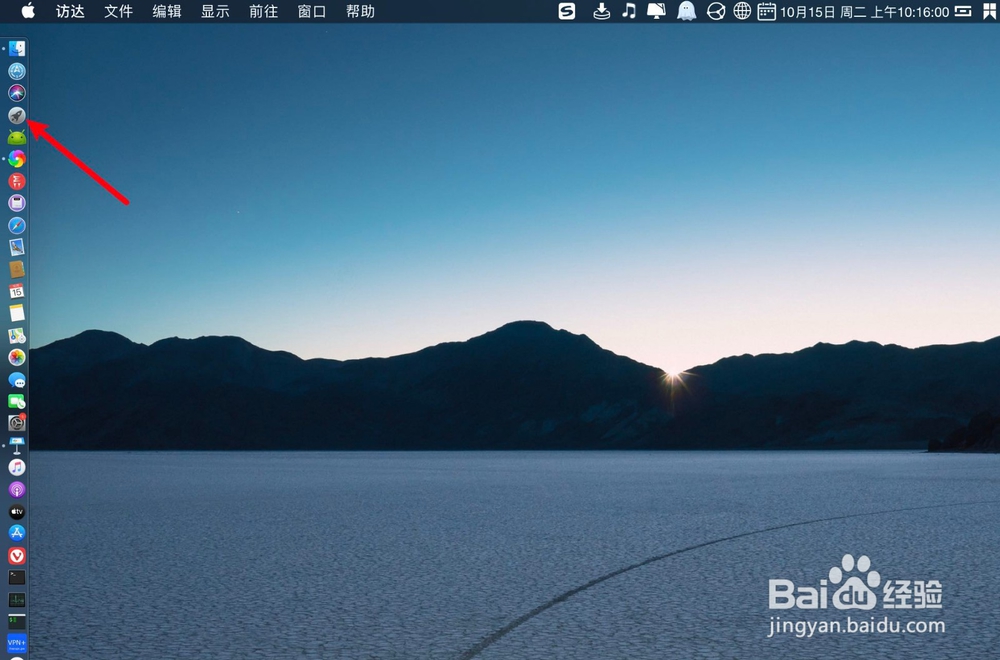Open Launchpad rocket icon in Dock
The width and height of the screenshot is (1000, 660).
(17, 115)
